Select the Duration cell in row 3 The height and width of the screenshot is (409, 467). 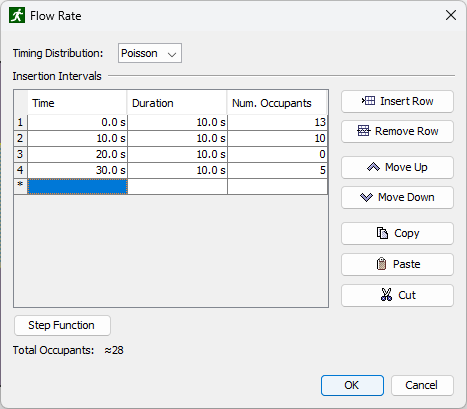coord(177,154)
